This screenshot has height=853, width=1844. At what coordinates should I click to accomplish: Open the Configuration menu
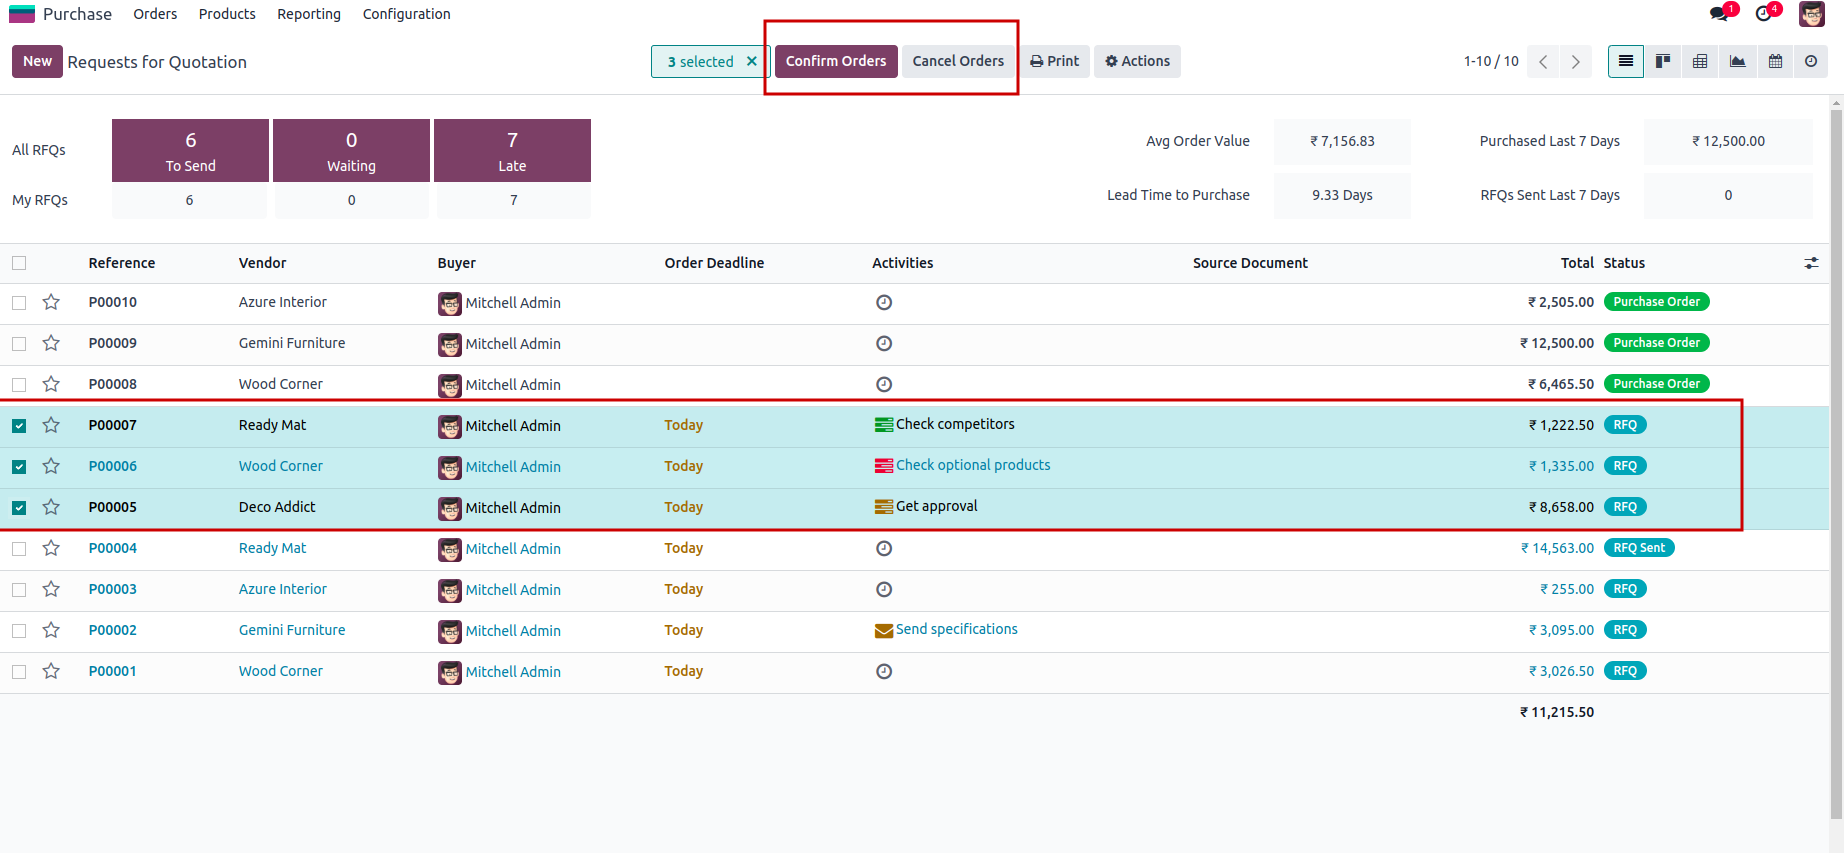click(x=406, y=14)
